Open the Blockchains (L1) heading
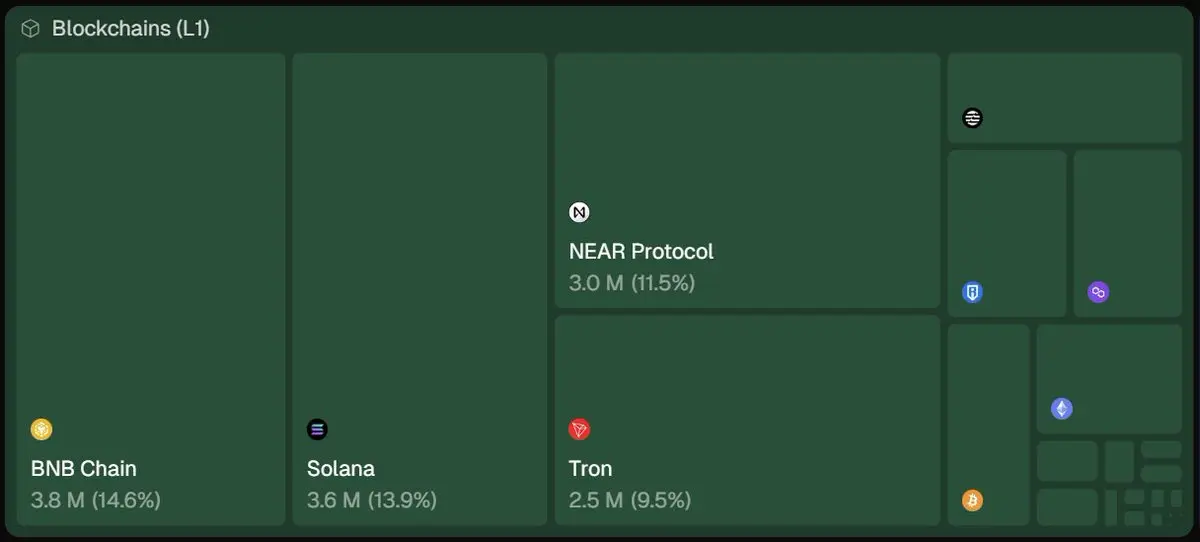The image size is (1200, 542). pyautogui.click(x=130, y=29)
